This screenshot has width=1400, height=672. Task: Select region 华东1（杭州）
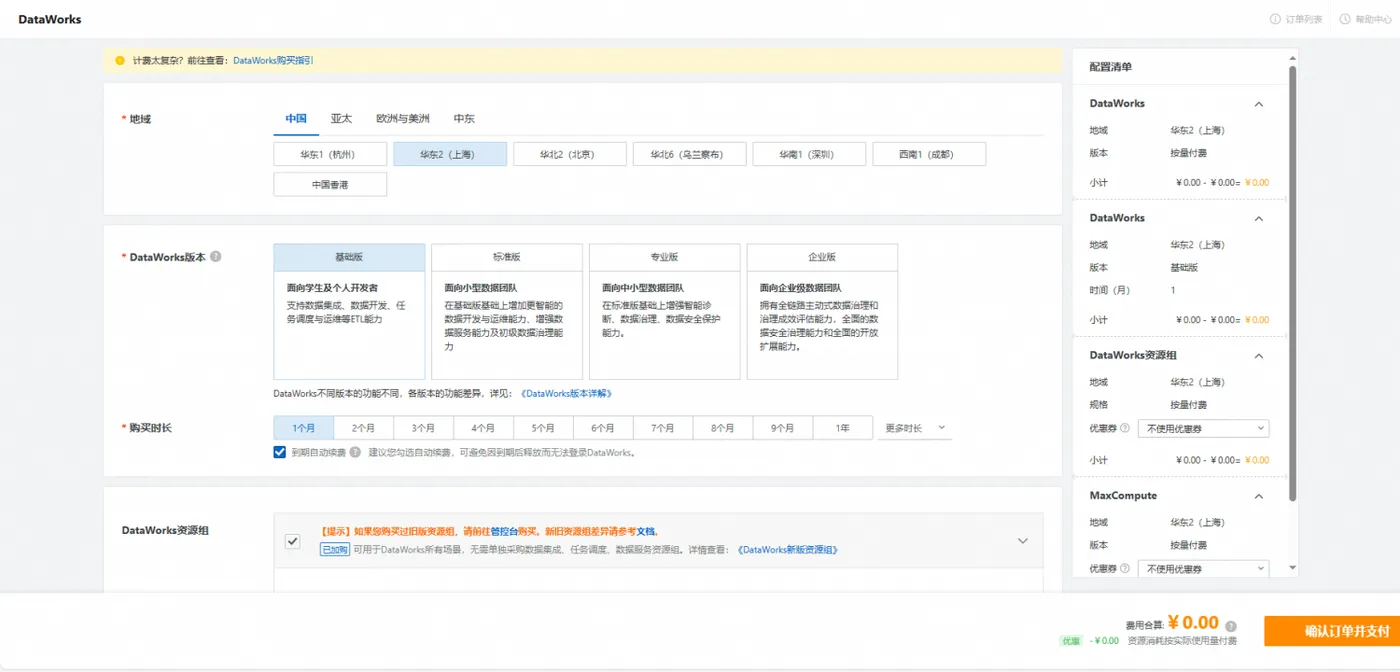pos(330,154)
